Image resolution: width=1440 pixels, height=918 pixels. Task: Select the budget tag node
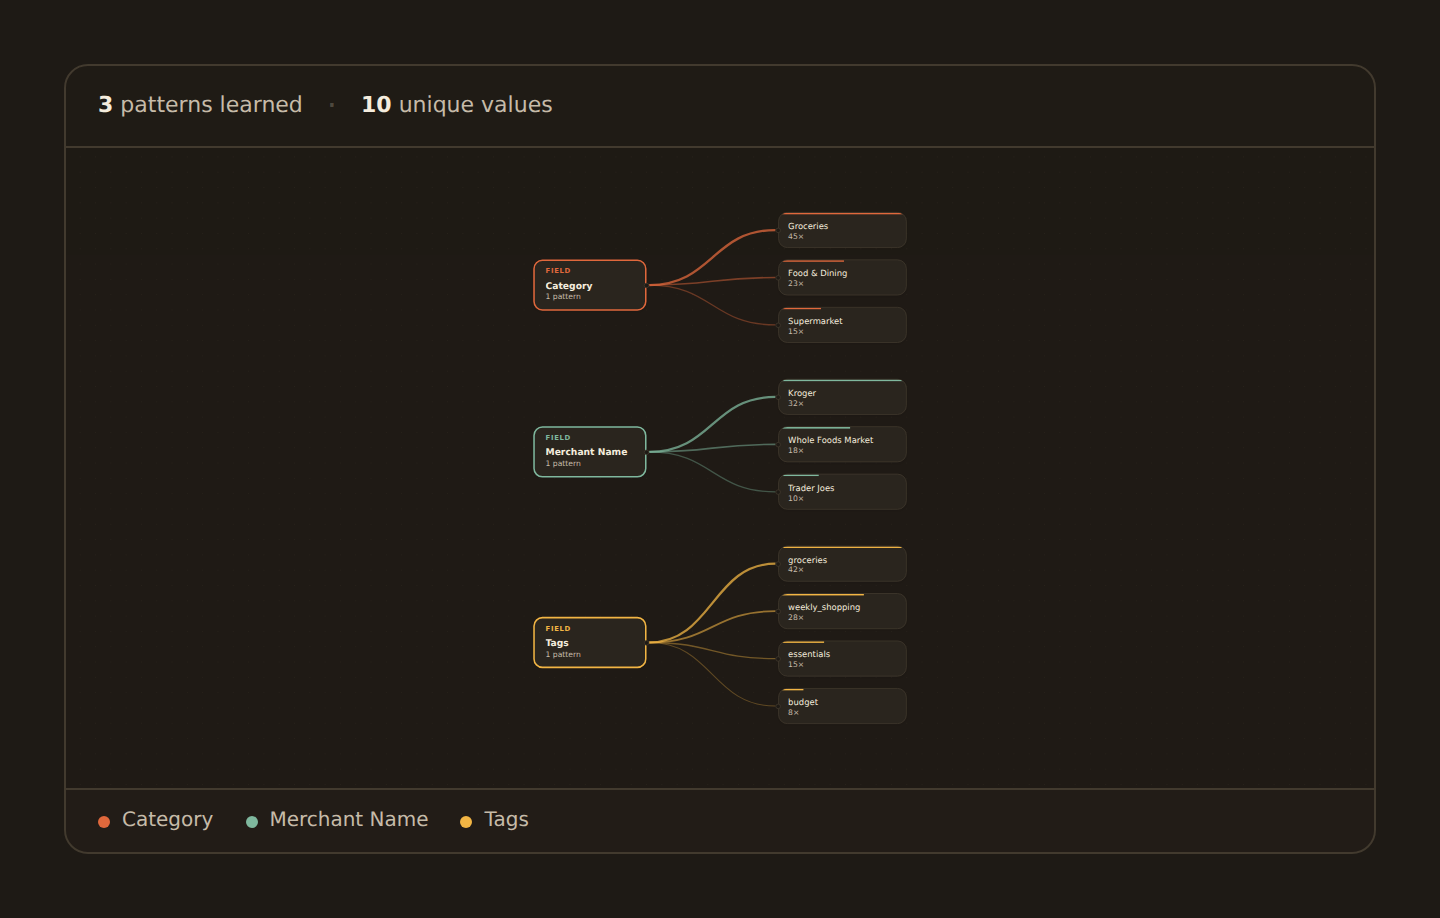pyautogui.click(x=842, y=706)
